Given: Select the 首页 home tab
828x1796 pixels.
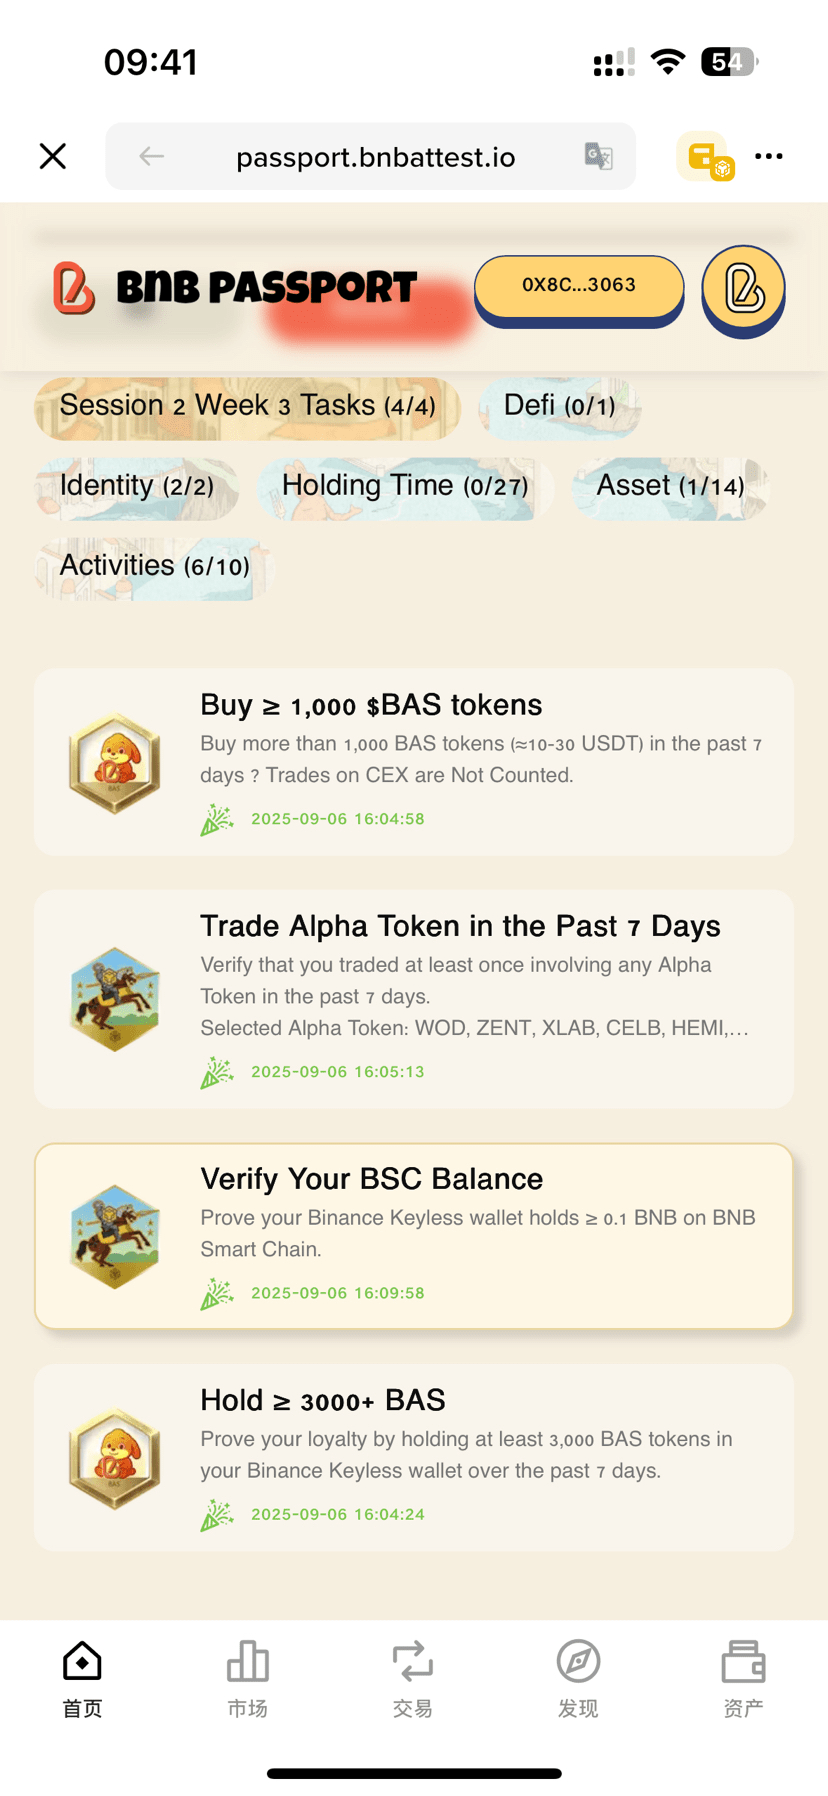Looking at the screenshot, I should [82, 1679].
